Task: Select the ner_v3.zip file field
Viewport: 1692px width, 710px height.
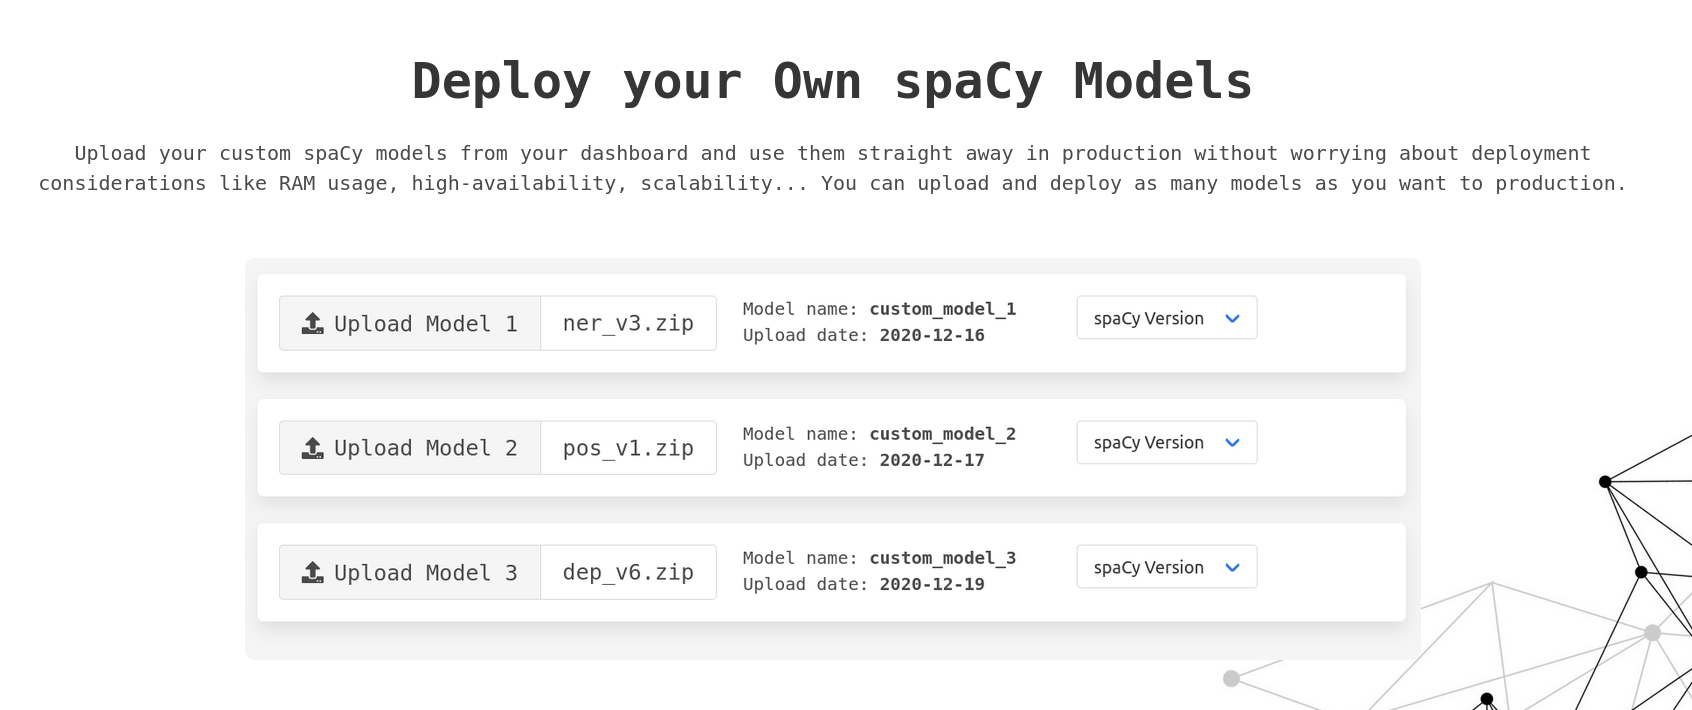Action: [x=628, y=323]
